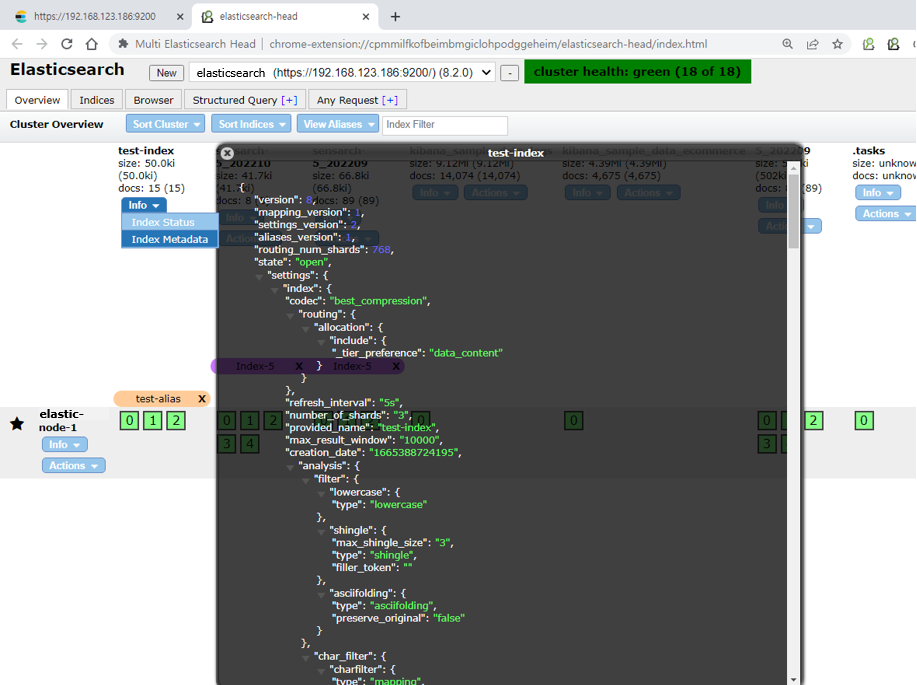Screen dimensions: 917x685
Task: Open the browser home page
Action: pyautogui.click(x=91, y=44)
